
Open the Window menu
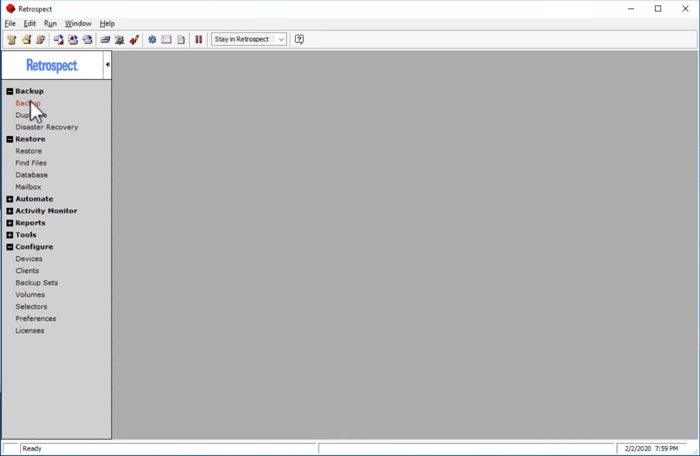coord(78,24)
